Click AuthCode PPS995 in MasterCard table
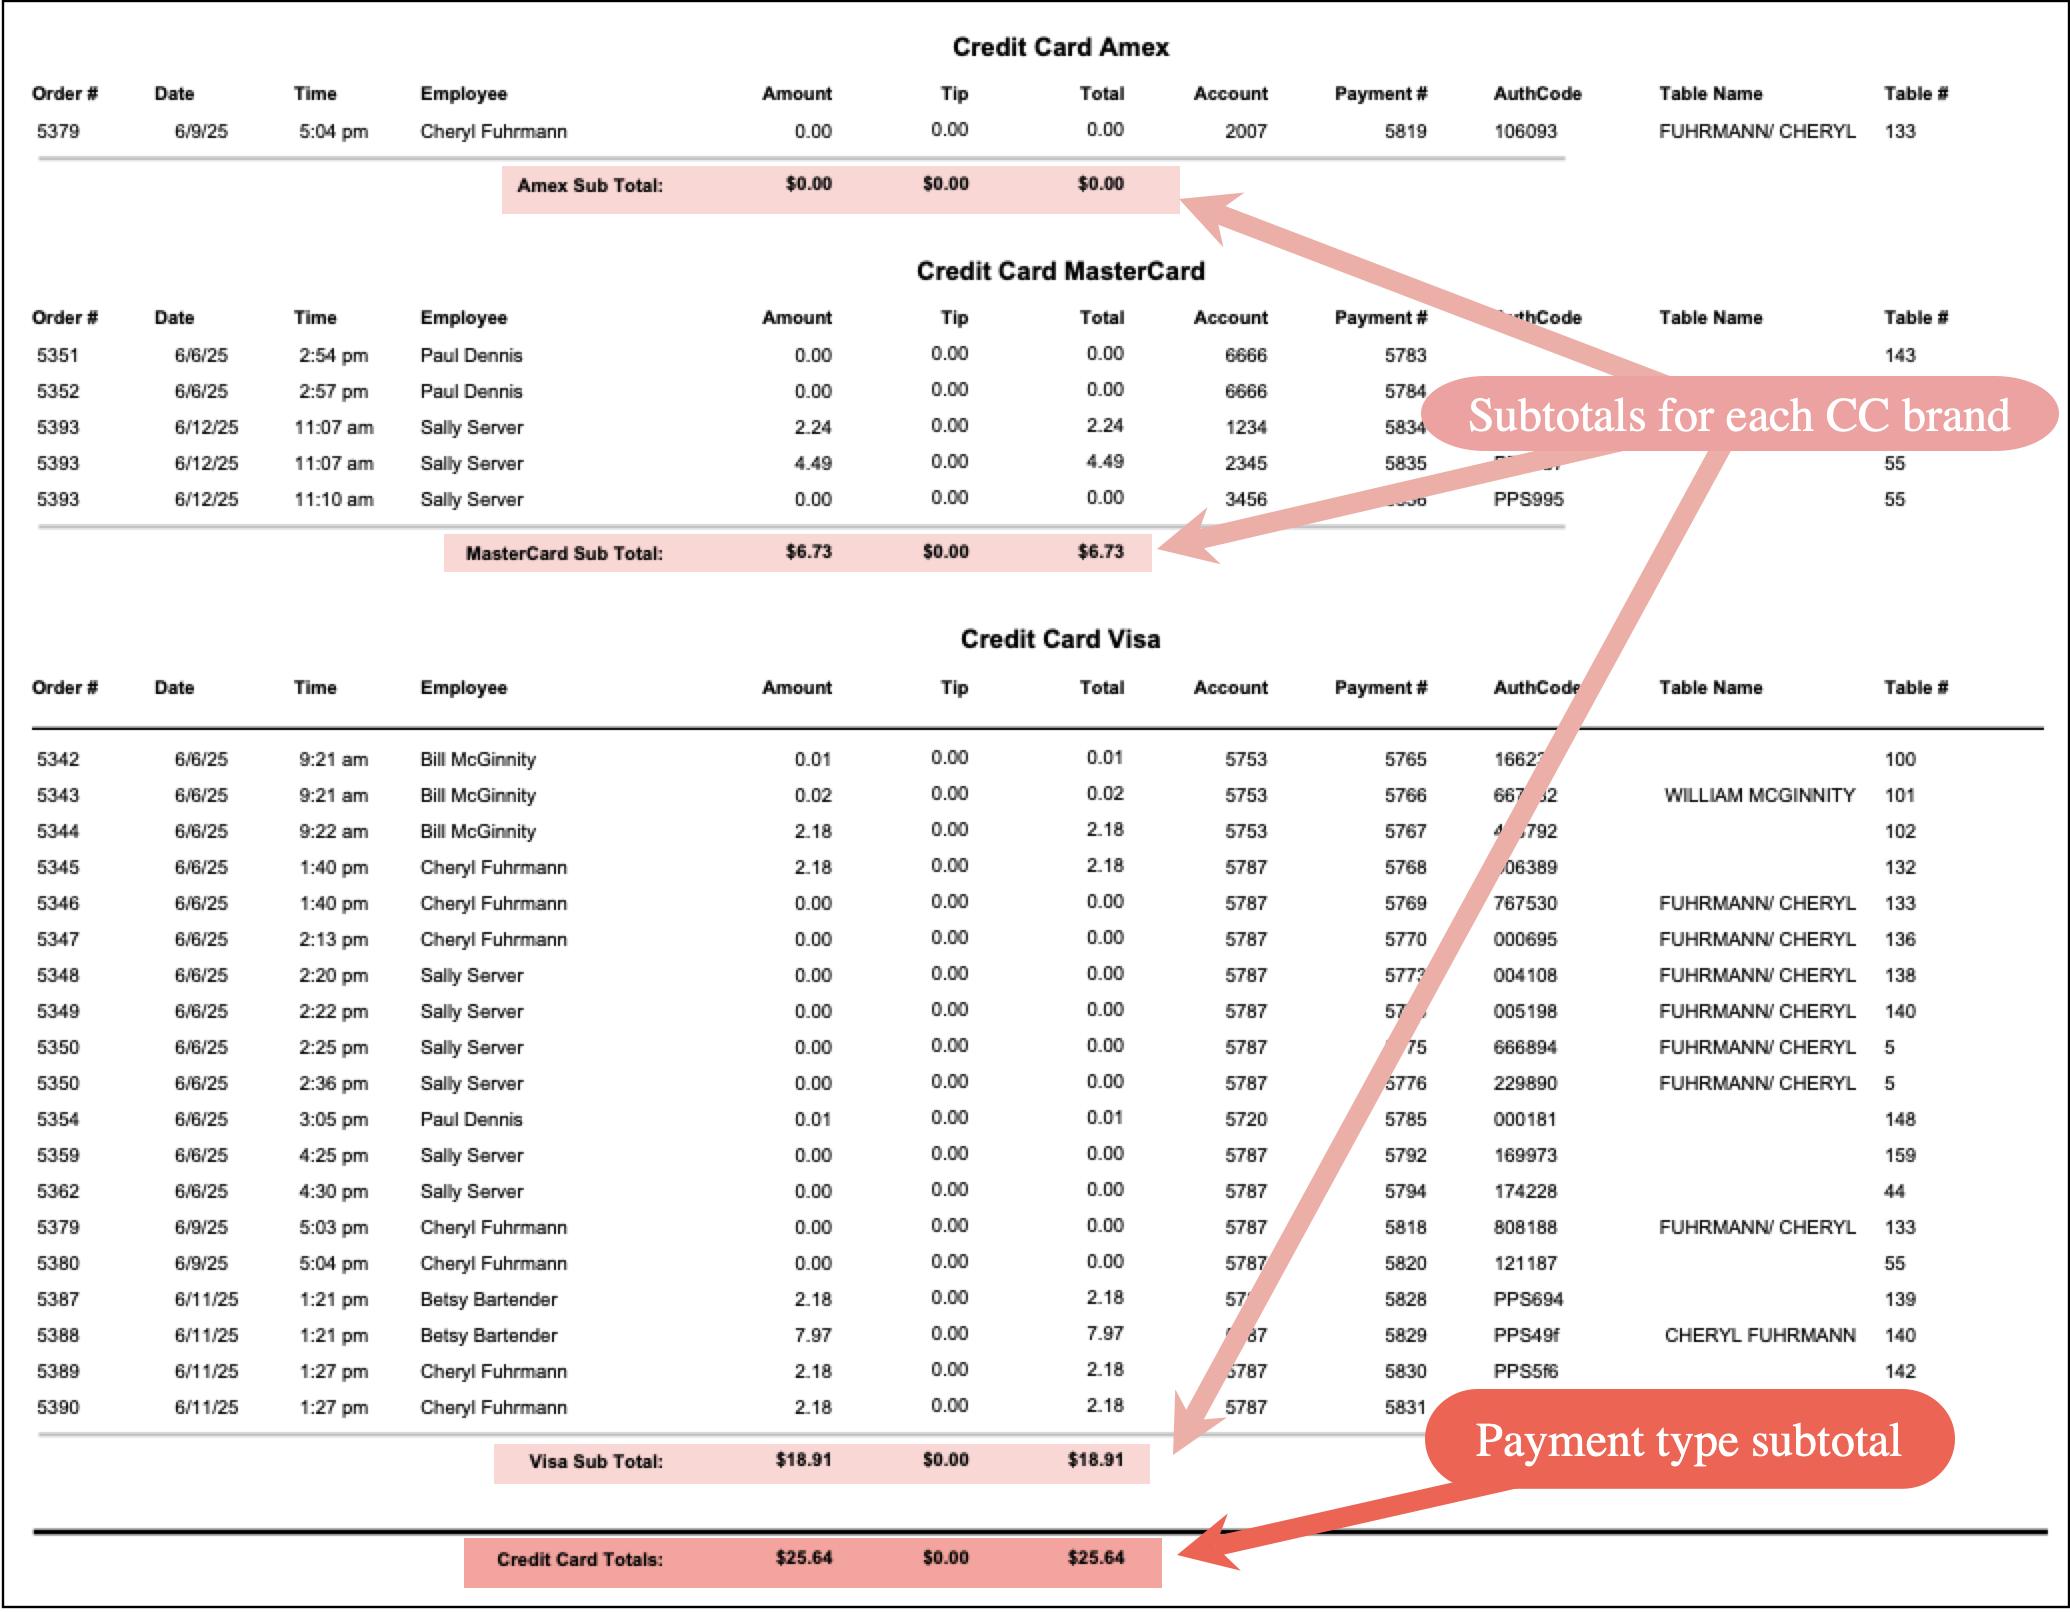The width and height of the screenshot is (2070, 1612). 1528,499
